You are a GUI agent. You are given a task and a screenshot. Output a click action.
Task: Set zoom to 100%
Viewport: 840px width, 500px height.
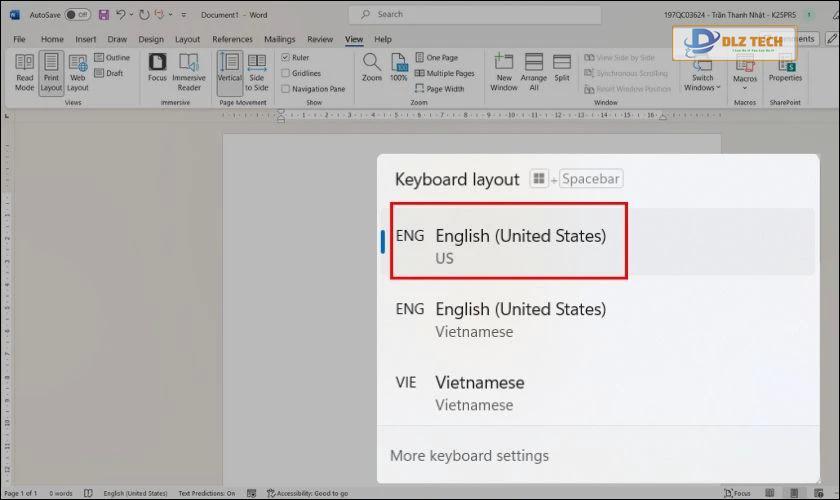pos(399,68)
